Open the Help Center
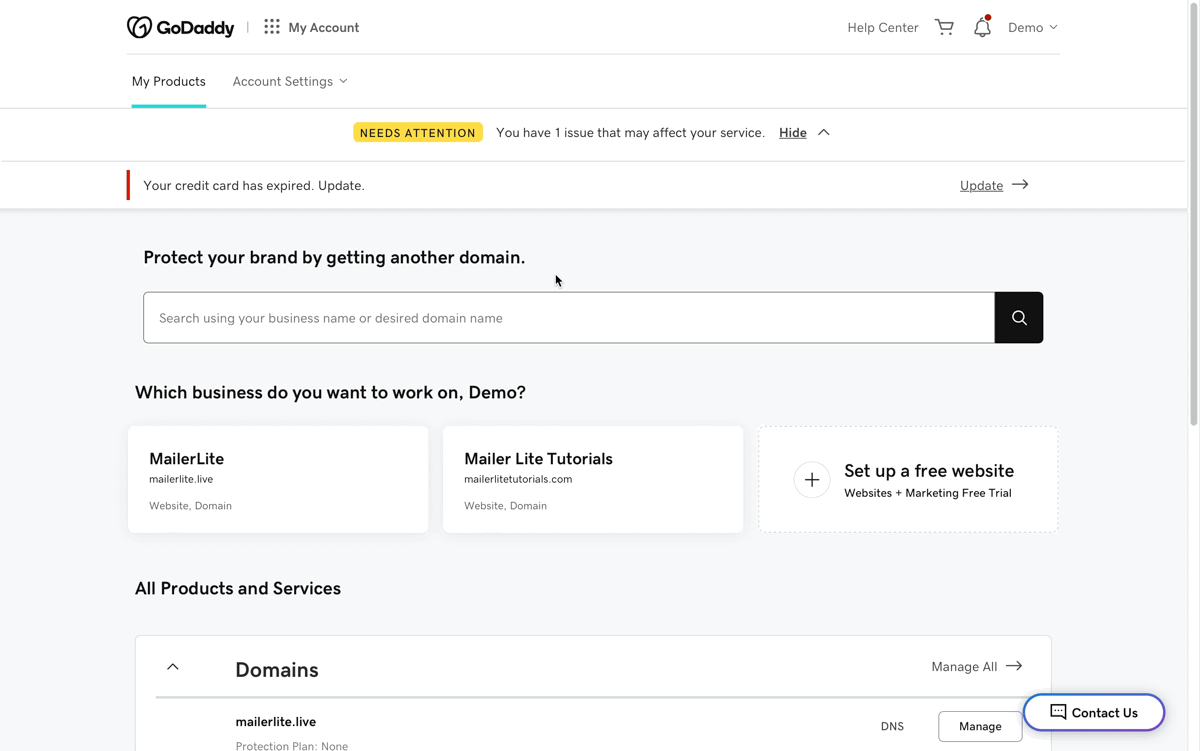This screenshot has width=1200, height=751. [882, 27]
